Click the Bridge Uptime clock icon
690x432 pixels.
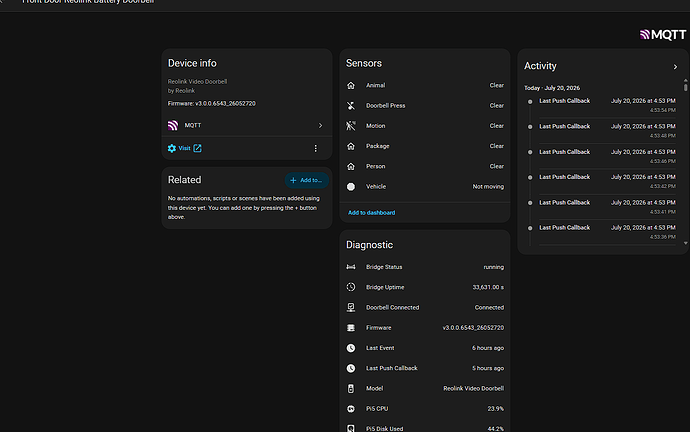point(351,287)
